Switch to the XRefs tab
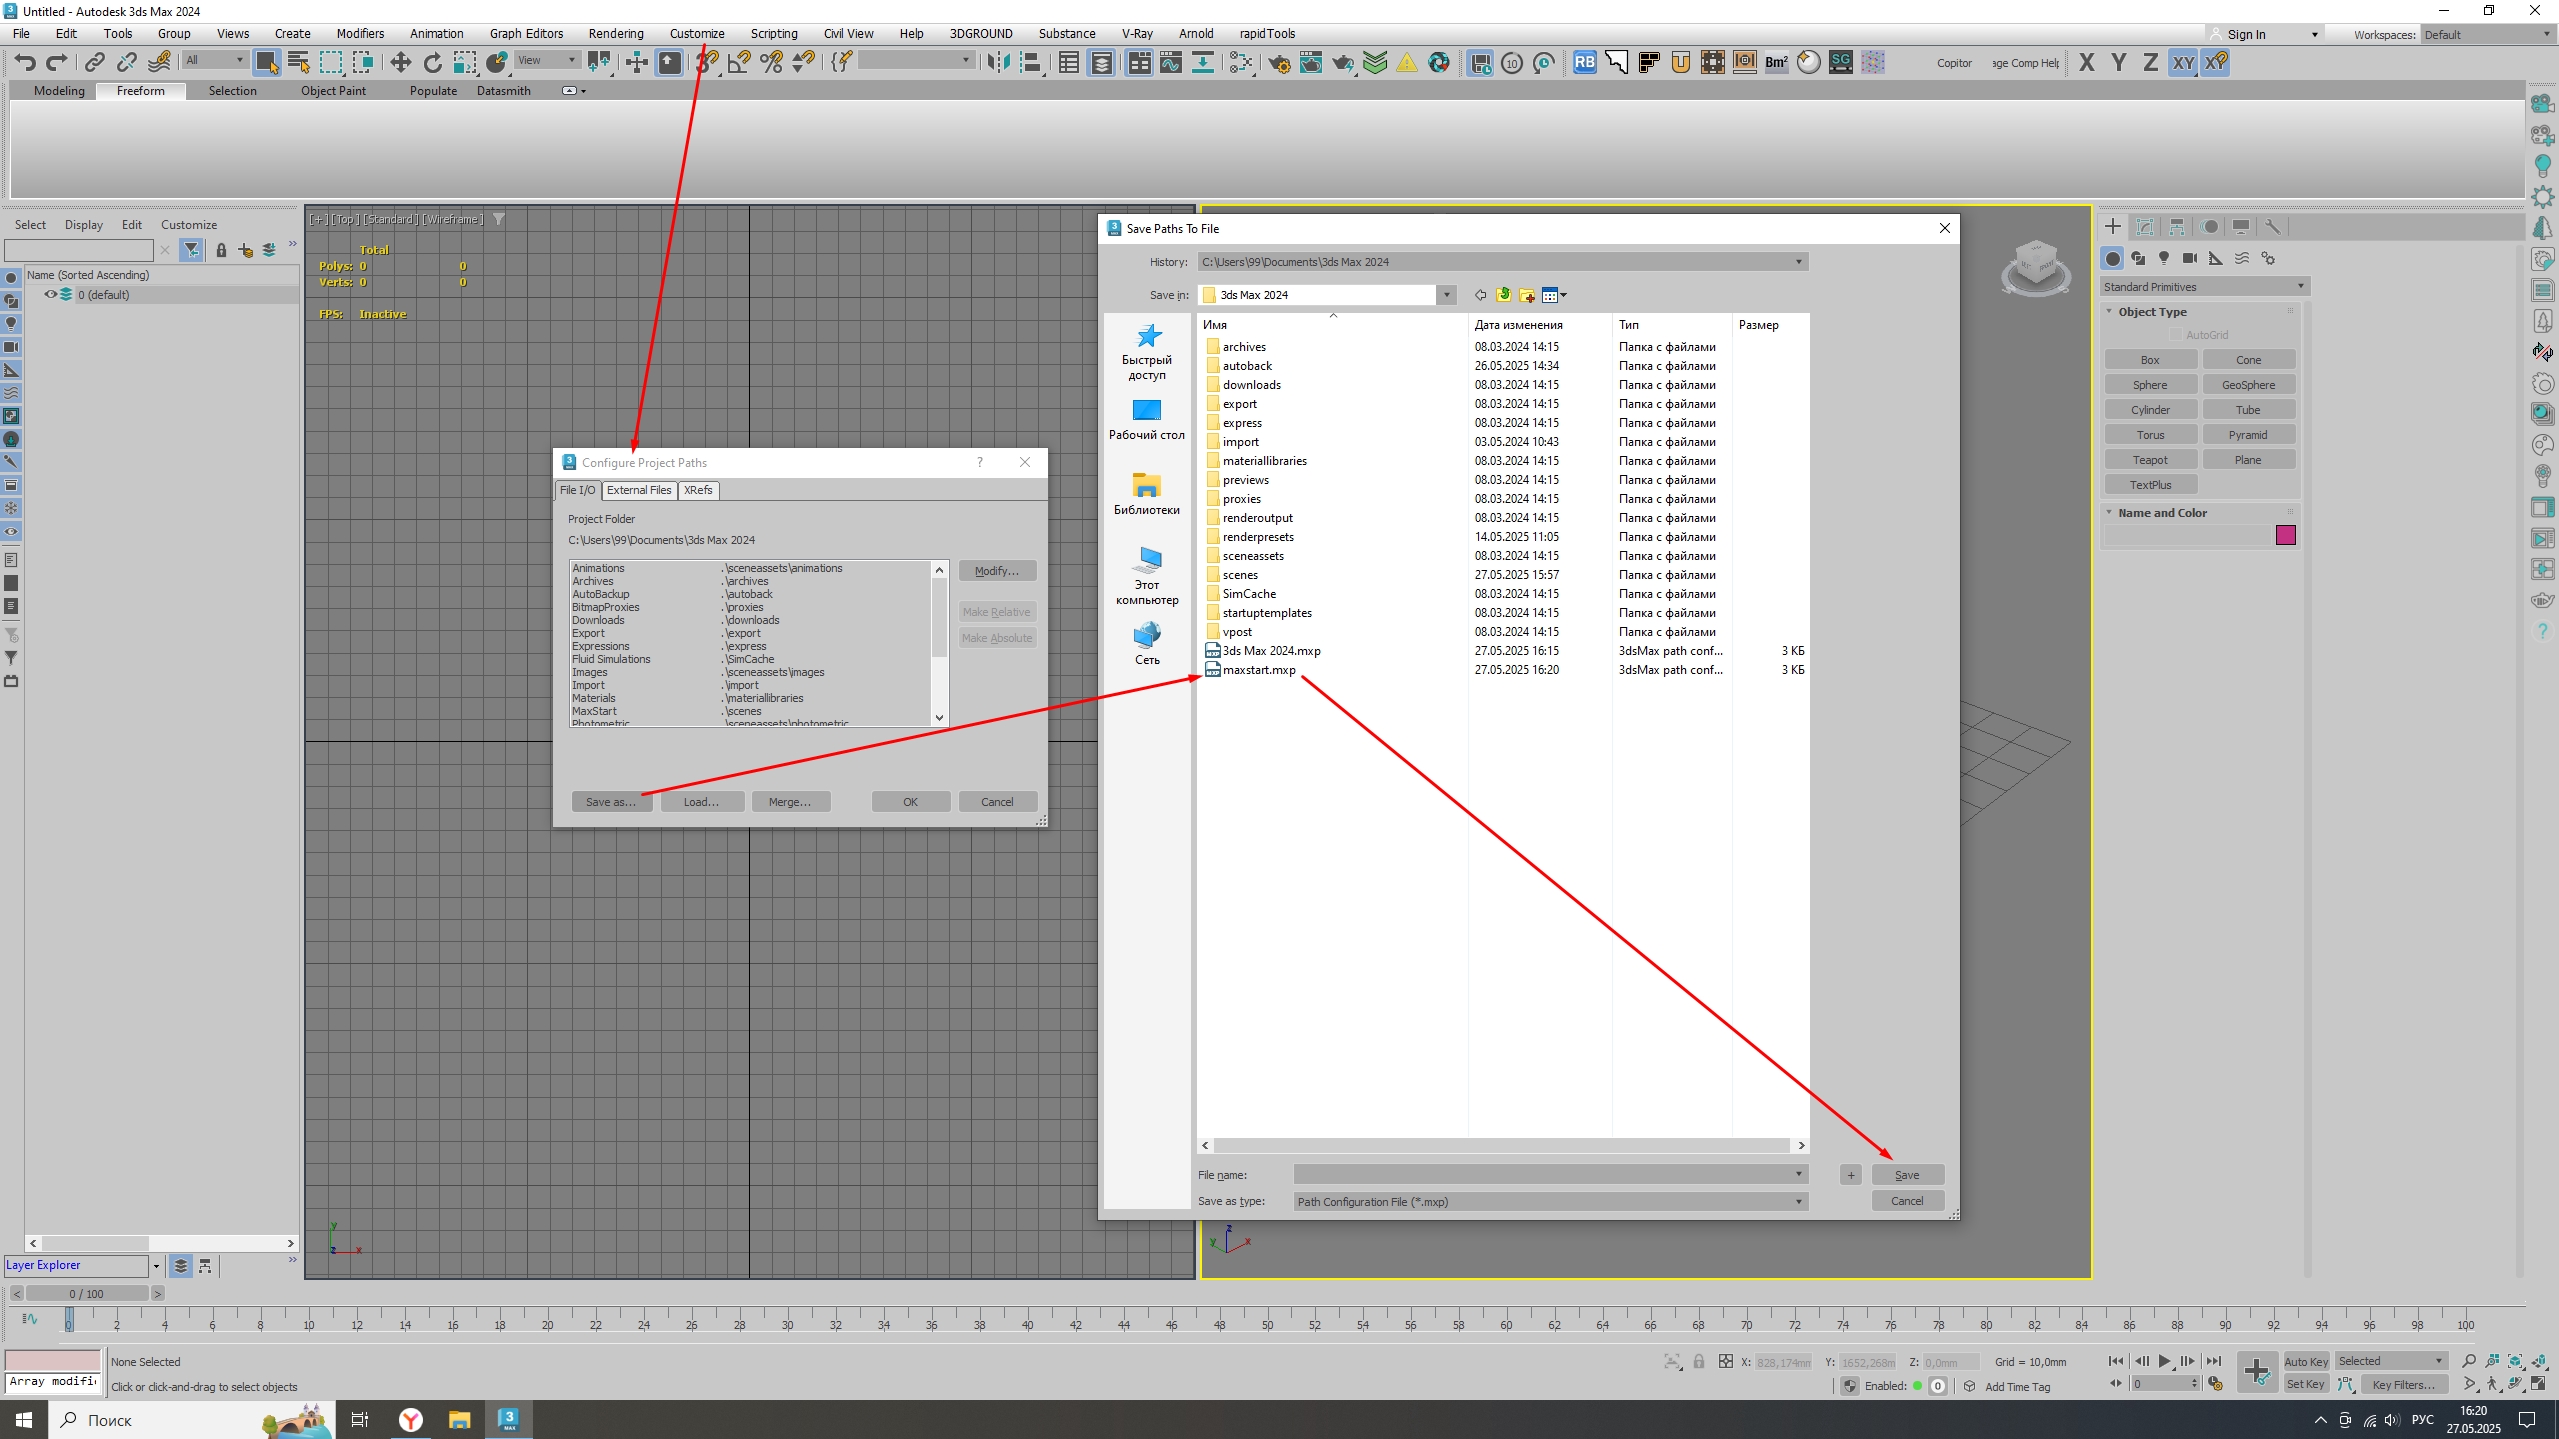2559x1439 pixels. (698, 490)
